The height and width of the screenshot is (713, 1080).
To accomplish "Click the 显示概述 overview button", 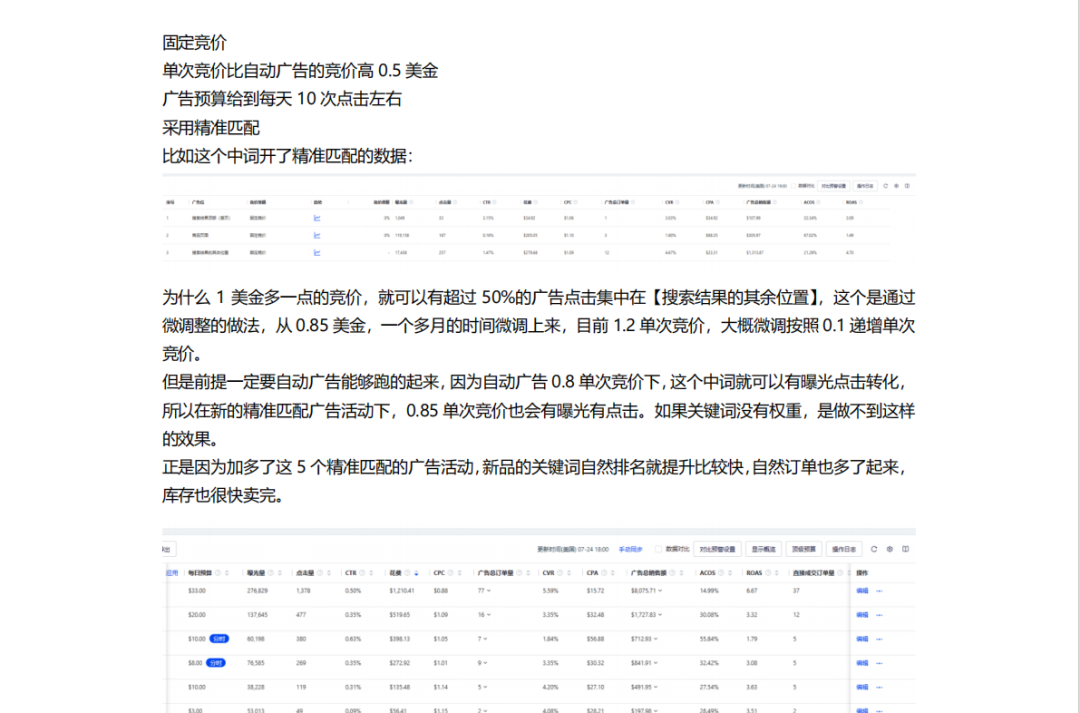I will [x=764, y=549].
